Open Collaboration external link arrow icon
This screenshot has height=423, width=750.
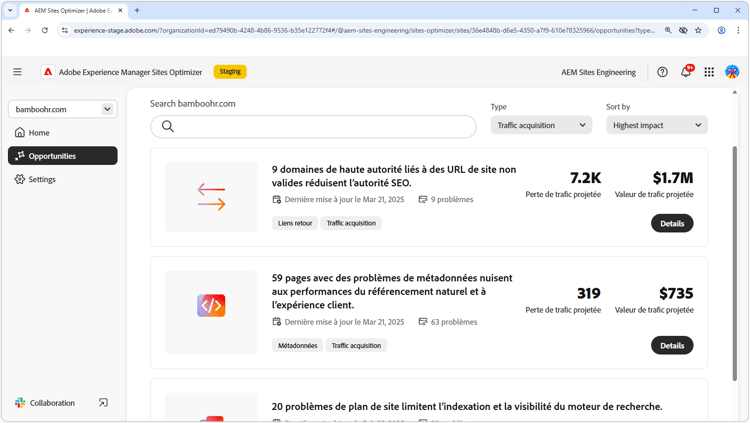pyautogui.click(x=103, y=403)
